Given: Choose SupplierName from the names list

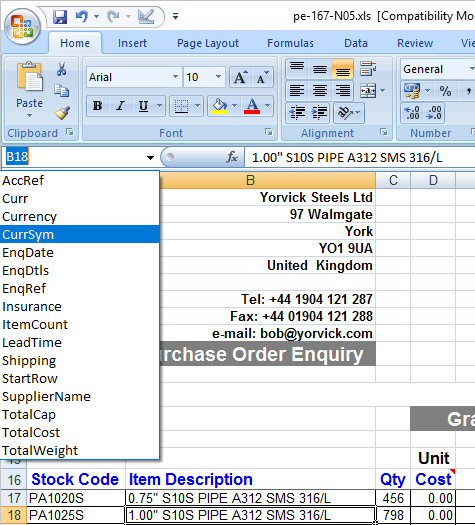Looking at the screenshot, I should [x=80, y=396].
